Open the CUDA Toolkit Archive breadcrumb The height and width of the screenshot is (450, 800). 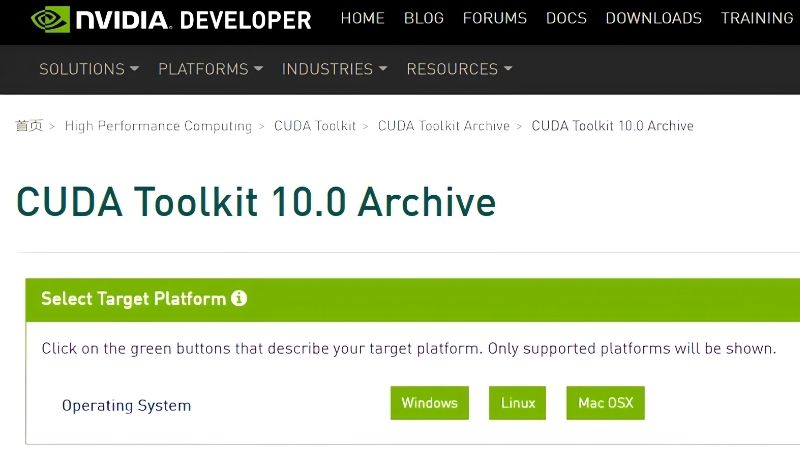pyautogui.click(x=443, y=126)
